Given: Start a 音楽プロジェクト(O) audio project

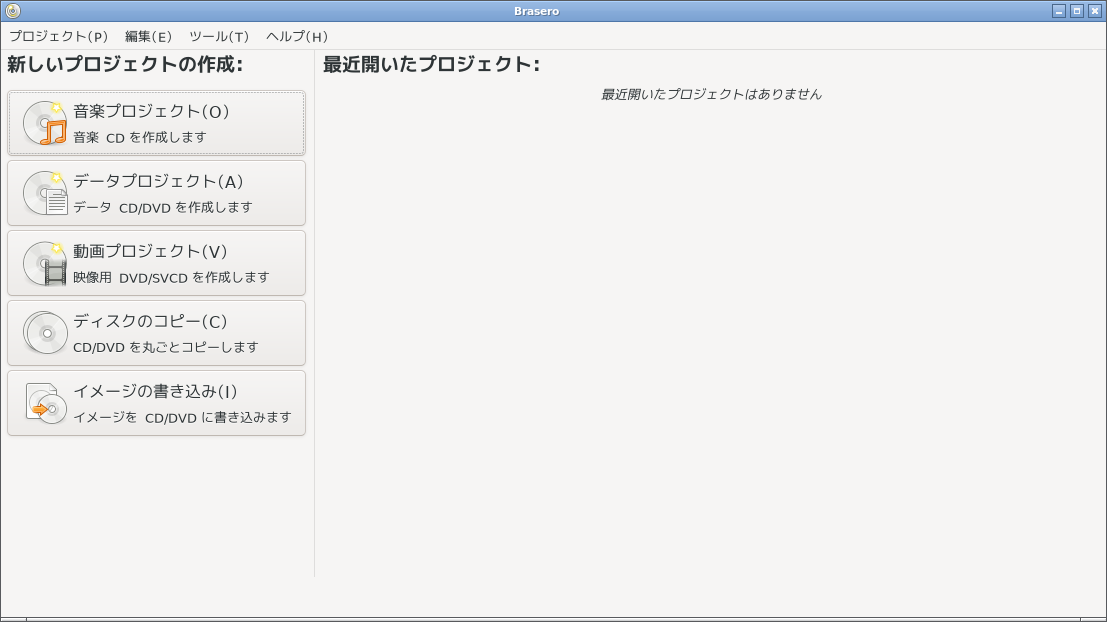Looking at the screenshot, I should 156,123.
